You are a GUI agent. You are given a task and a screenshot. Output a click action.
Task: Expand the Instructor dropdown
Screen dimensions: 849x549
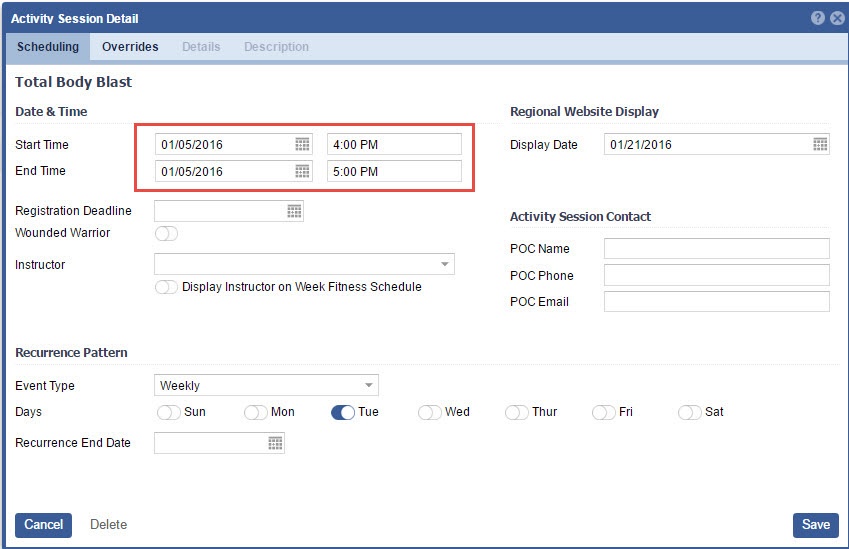point(444,265)
